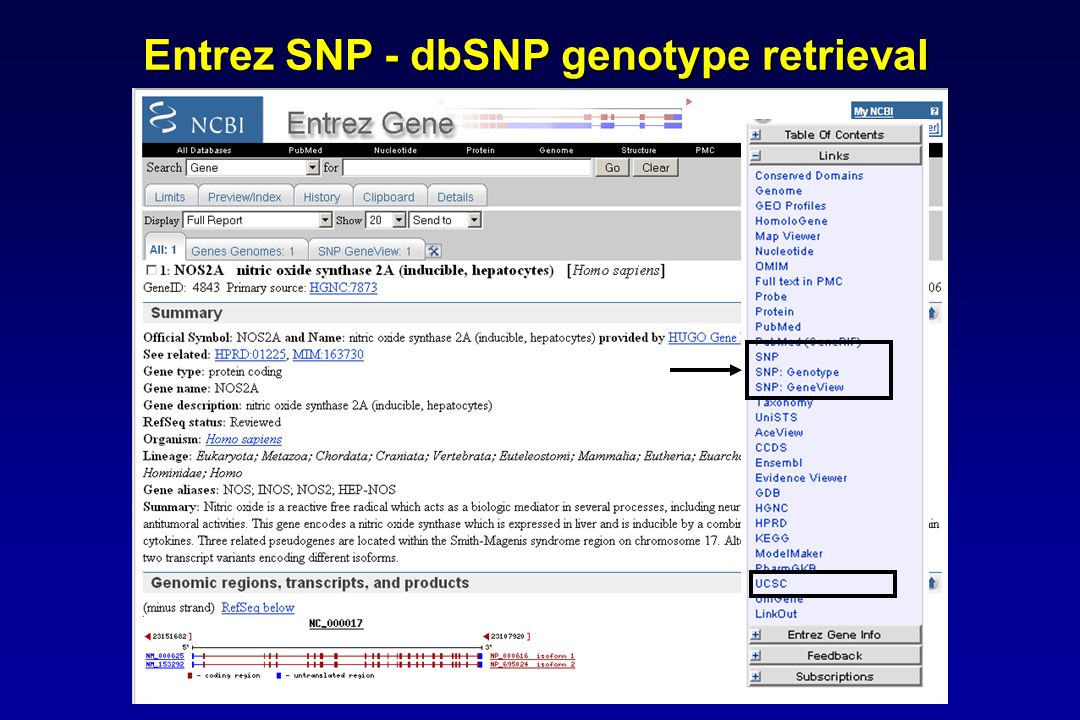Viewport: 1080px width, 720px height.
Task: Open the NP_000616 isoform 1 link
Action: tap(532, 656)
